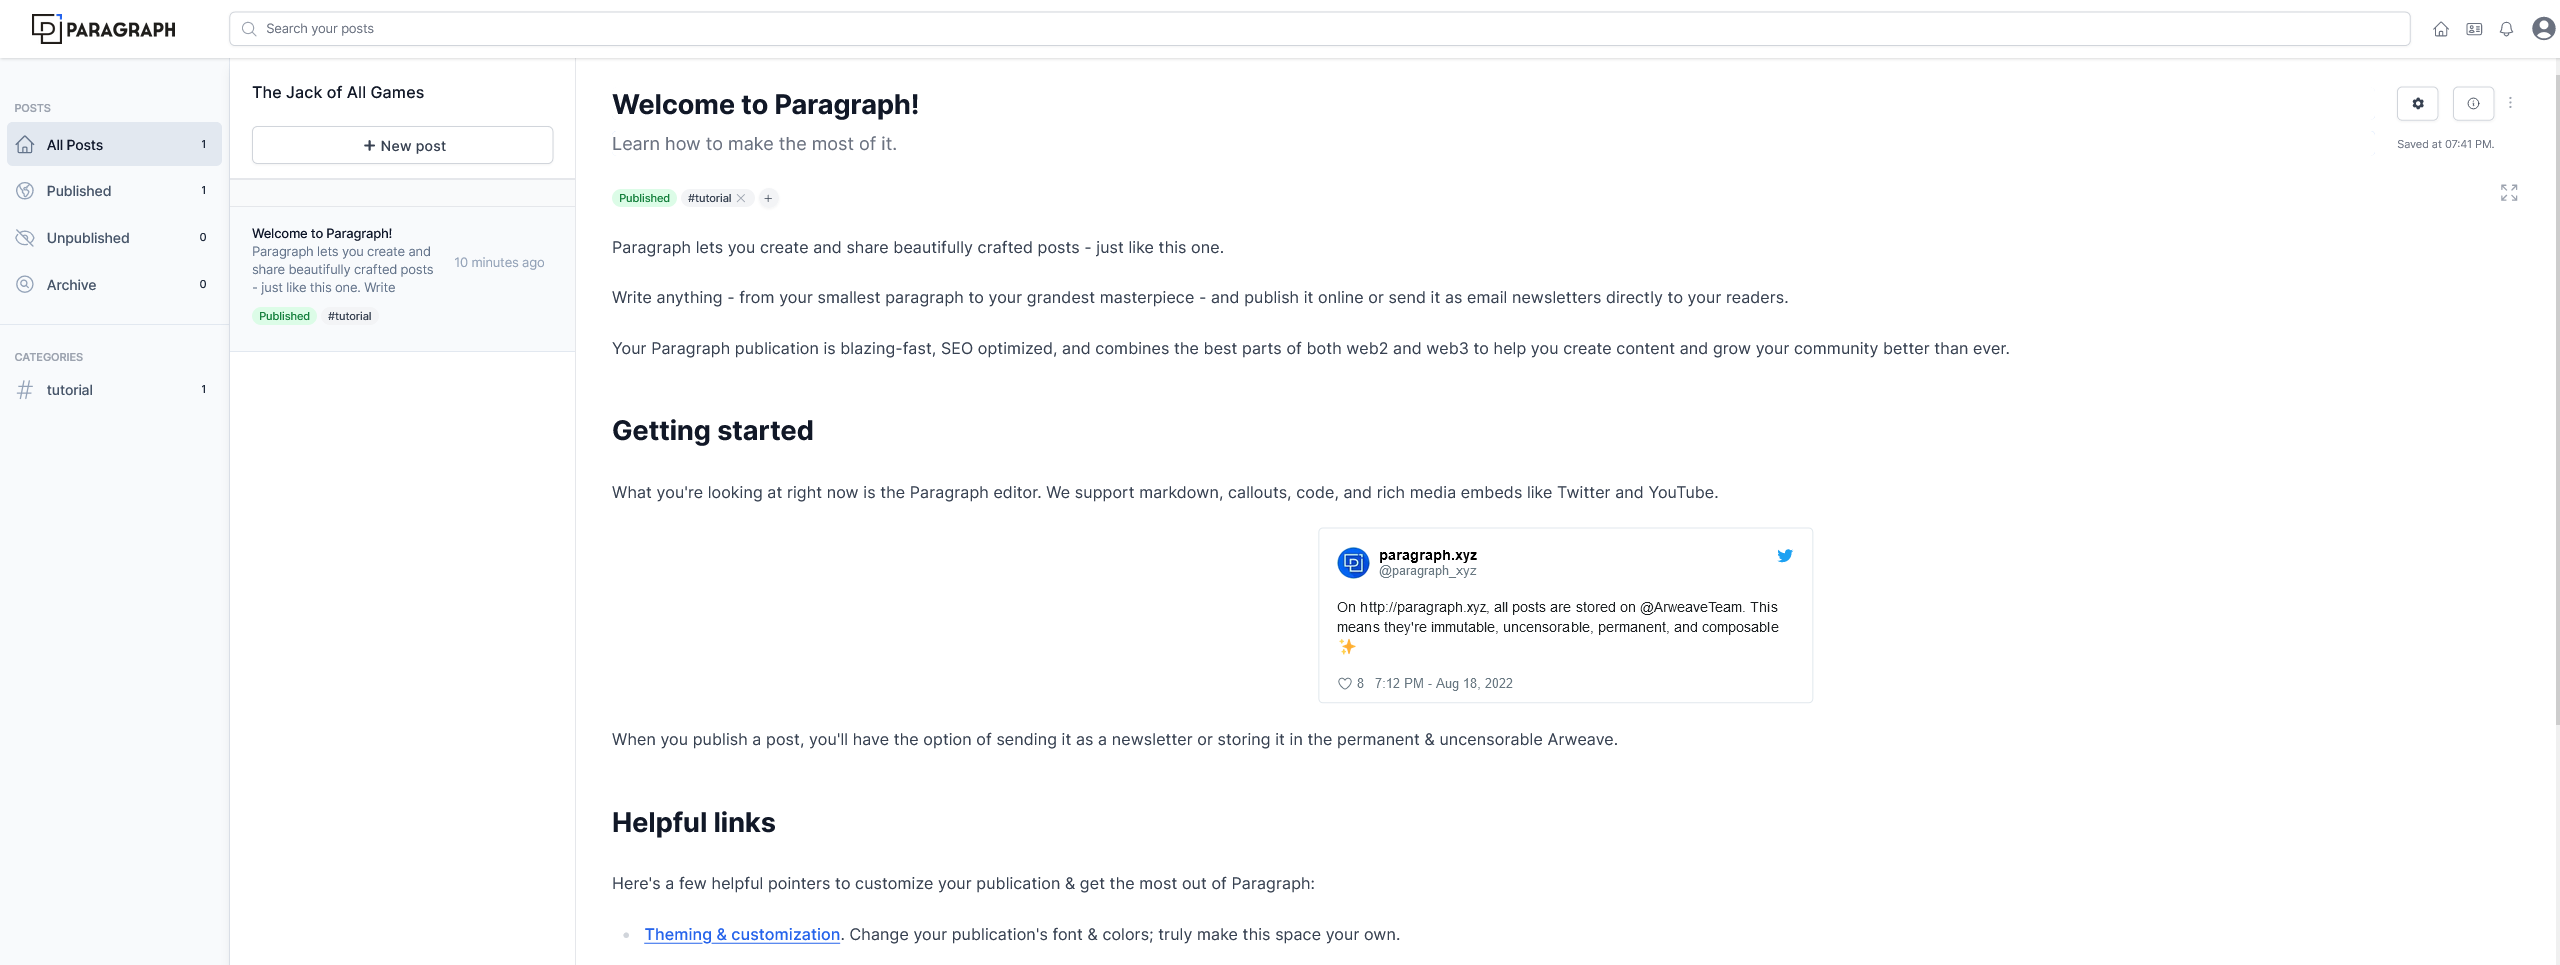This screenshot has width=2560, height=965.
Task: Click the ID card icon in header
Action: click(x=2474, y=29)
